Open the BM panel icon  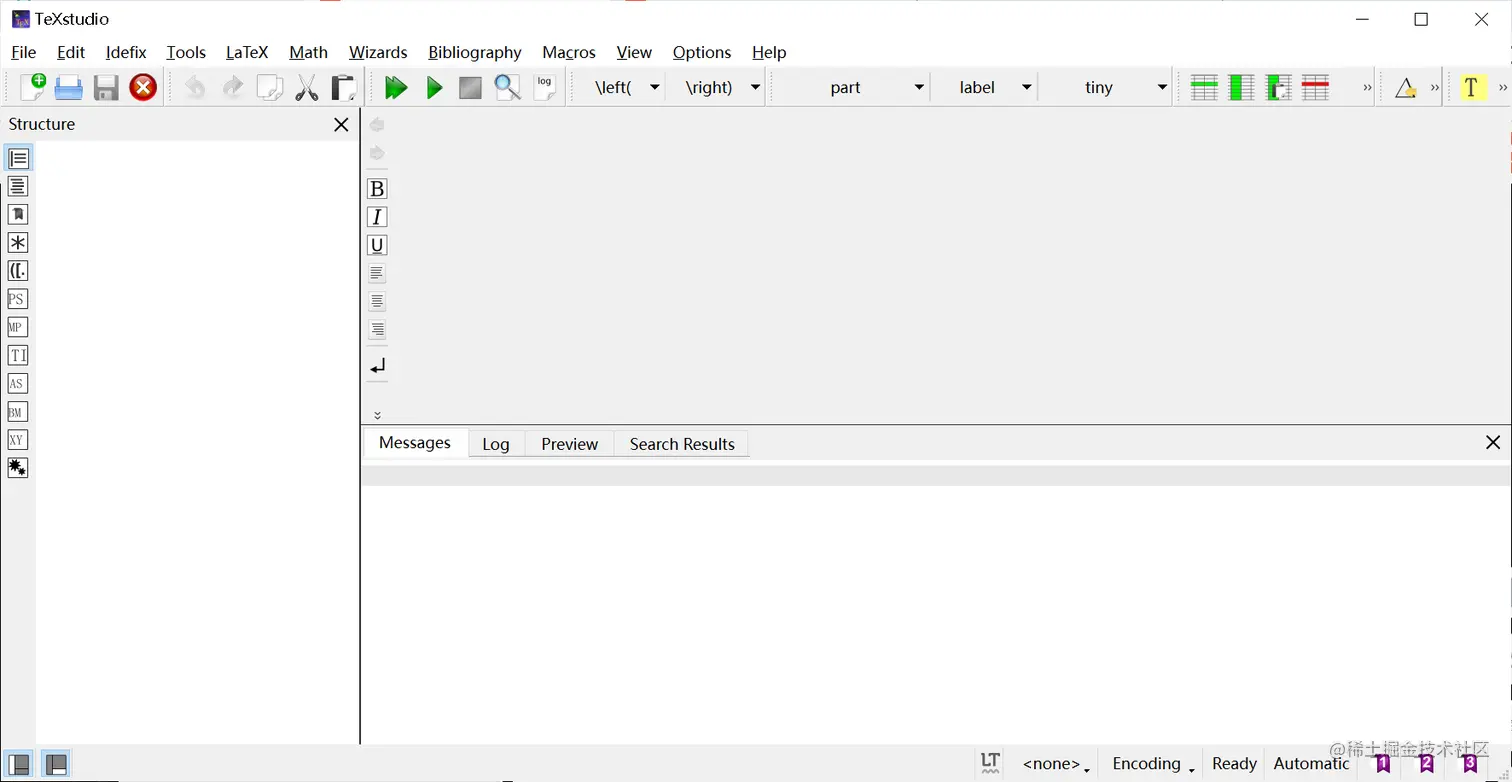(18, 412)
